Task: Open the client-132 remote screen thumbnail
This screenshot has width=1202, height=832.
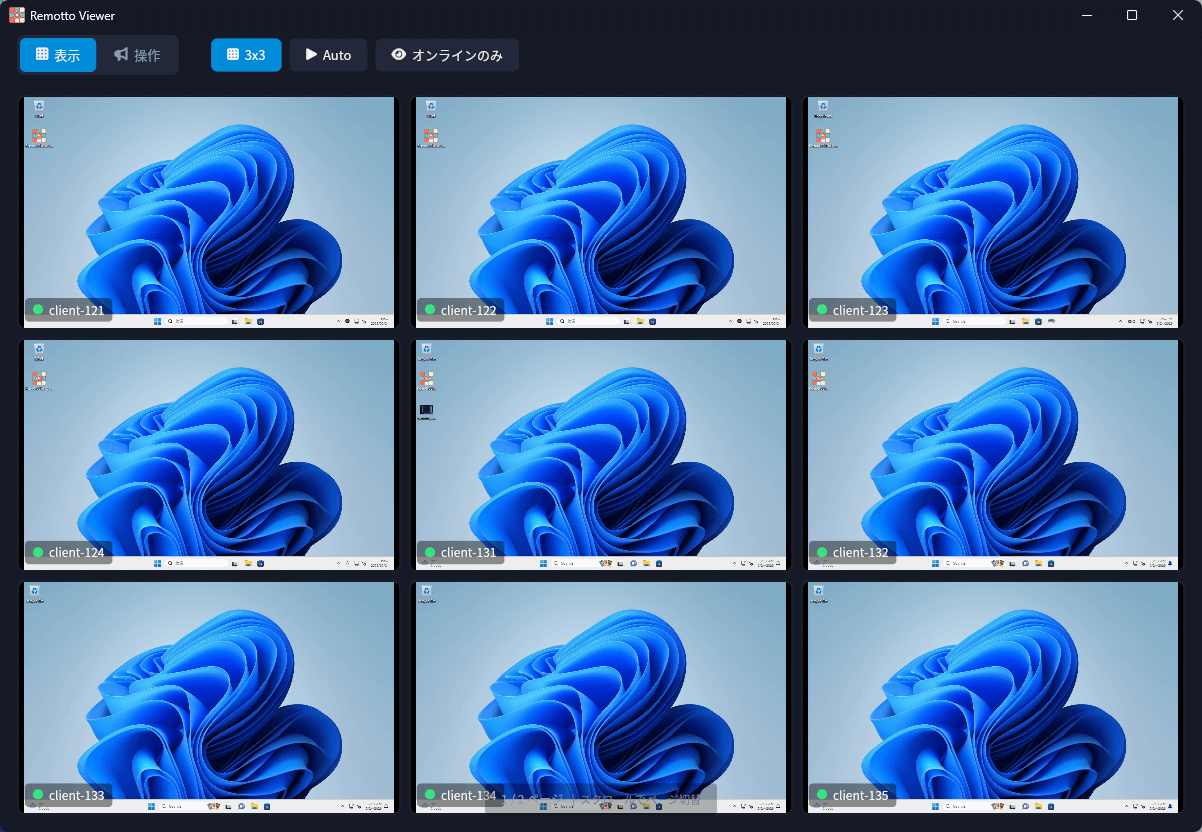Action: click(993, 455)
